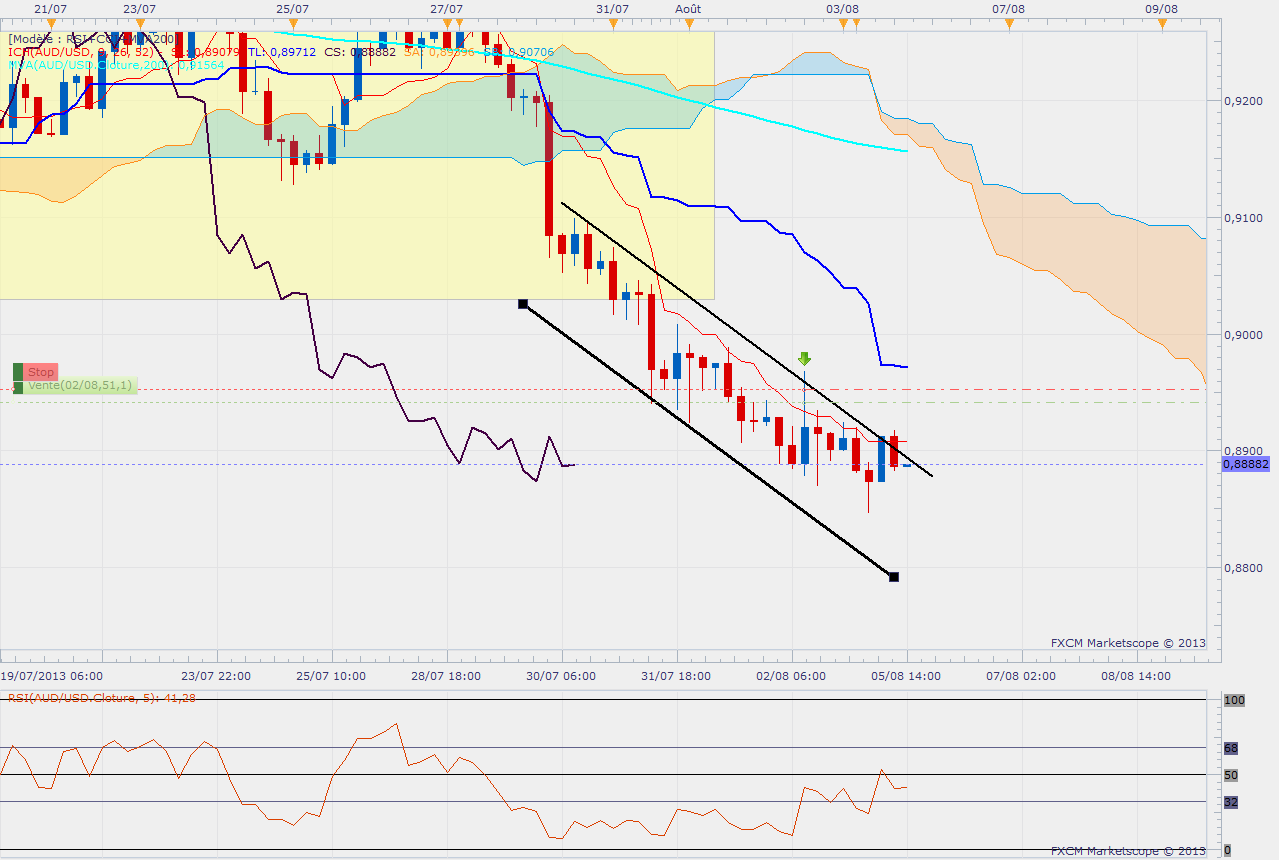Click the orange marker under 21/07

[51, 22]
